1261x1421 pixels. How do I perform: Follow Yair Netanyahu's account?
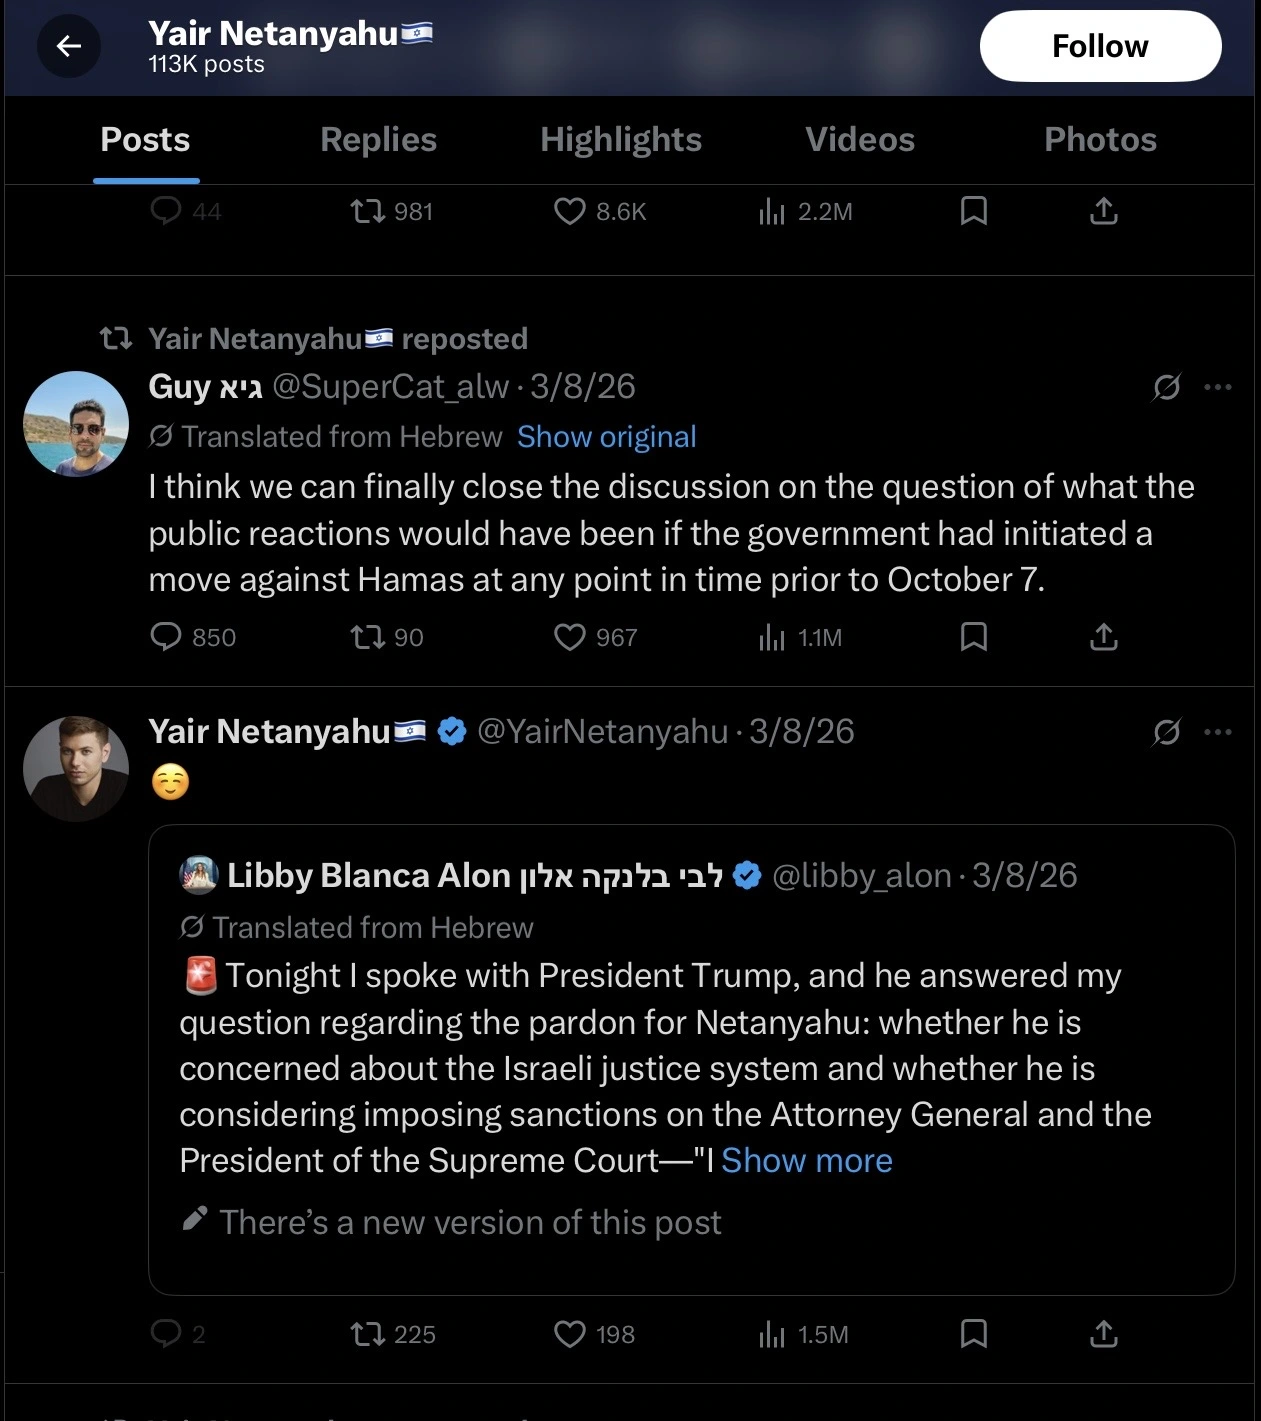click(x=1100, y=46)
